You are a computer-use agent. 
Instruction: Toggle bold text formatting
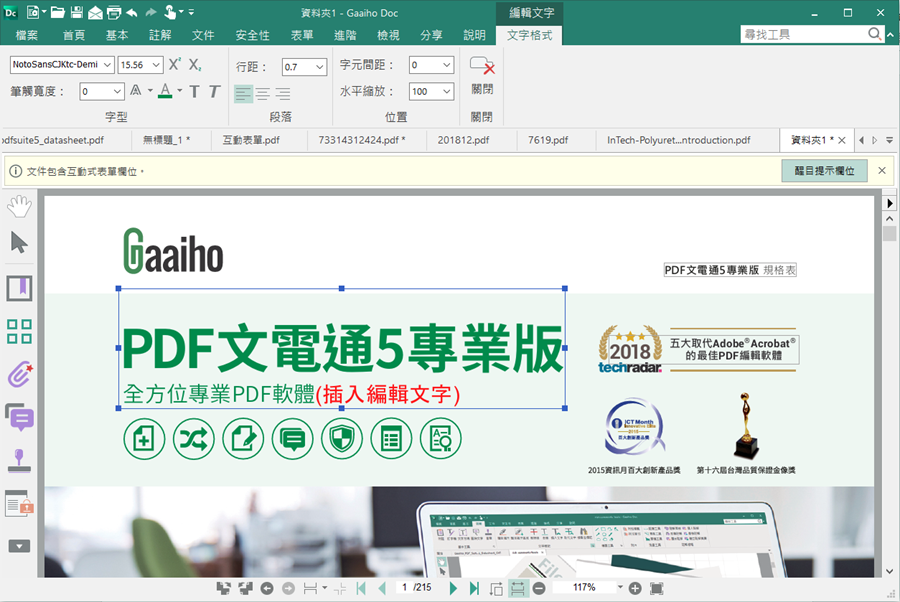pyautogui.click(x=194, y=92)
